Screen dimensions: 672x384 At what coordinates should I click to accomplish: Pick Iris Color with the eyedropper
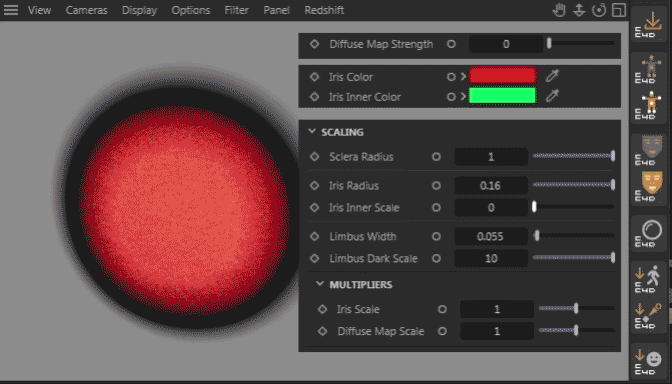[x=552, y=76]
